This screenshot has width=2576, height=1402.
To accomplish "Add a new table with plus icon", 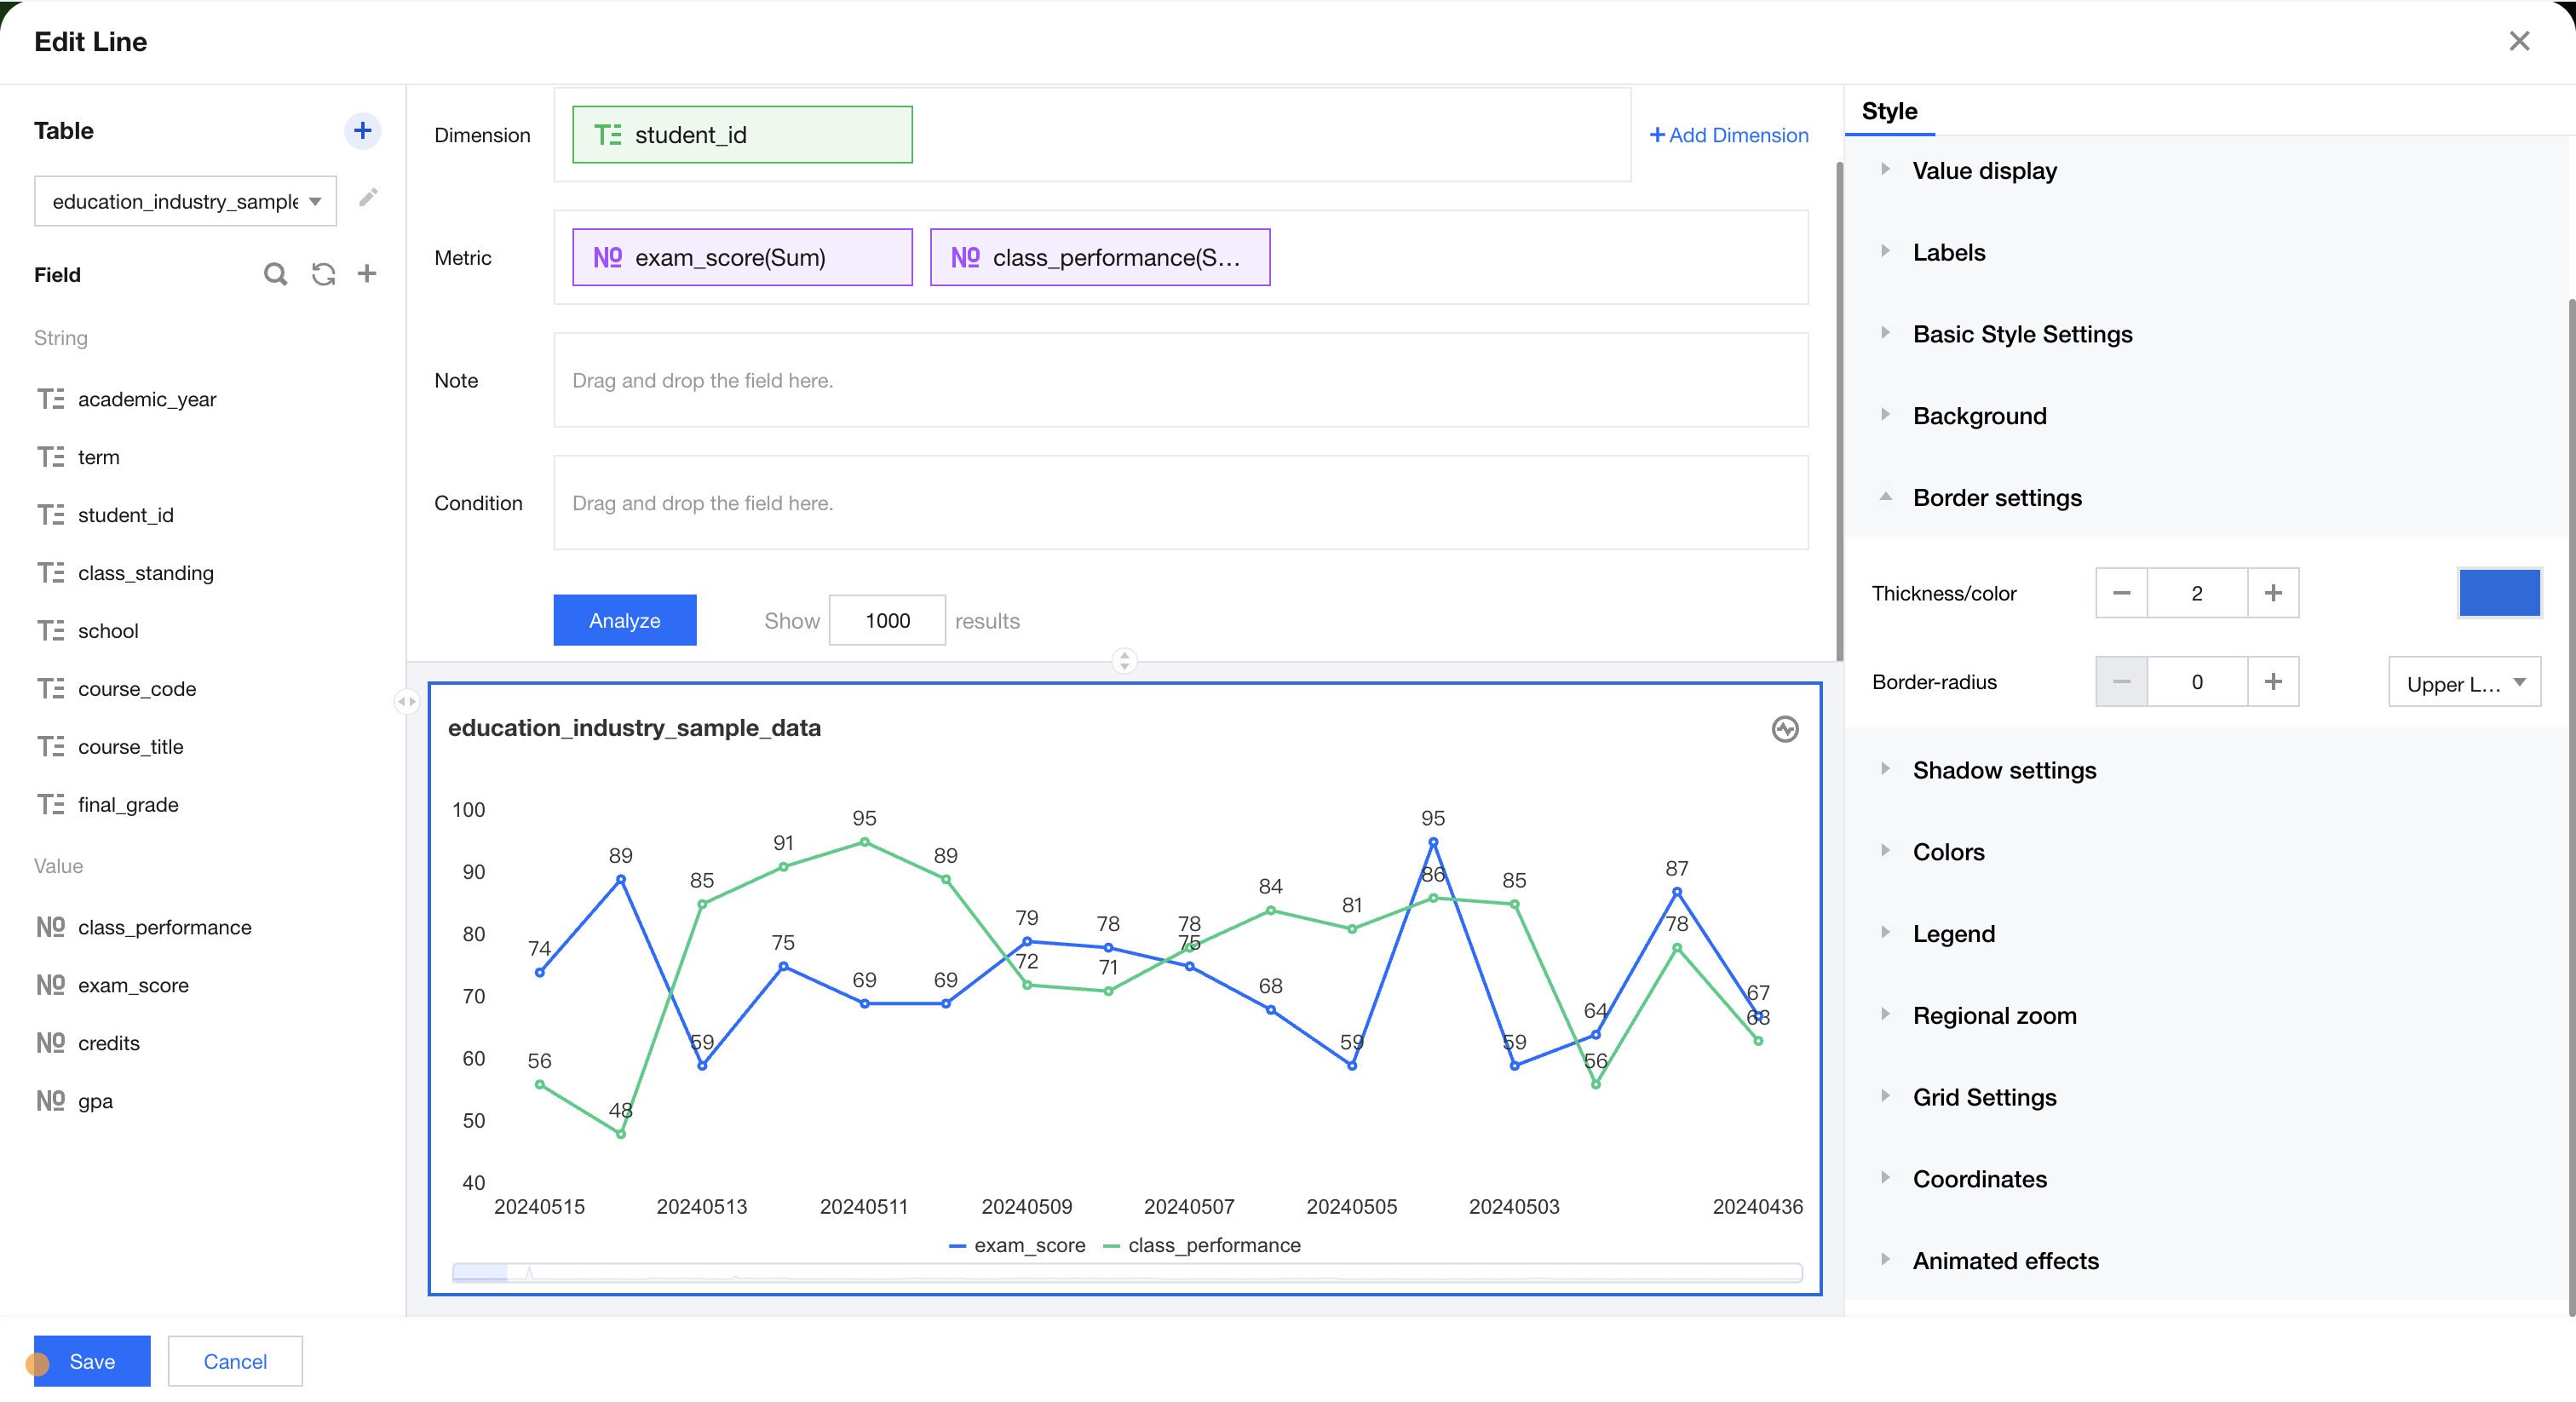I will [362, 131].
